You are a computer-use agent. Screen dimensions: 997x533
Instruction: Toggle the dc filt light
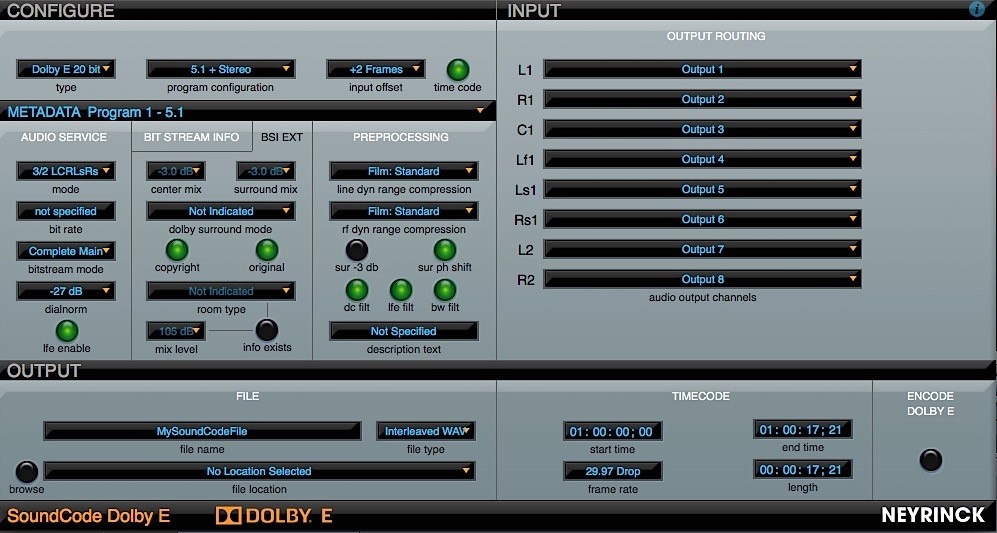tap(357, 290)
